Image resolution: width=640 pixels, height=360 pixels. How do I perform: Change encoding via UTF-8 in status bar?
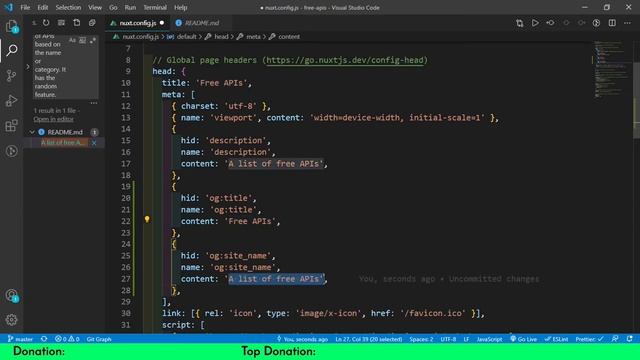pos(448,339)
